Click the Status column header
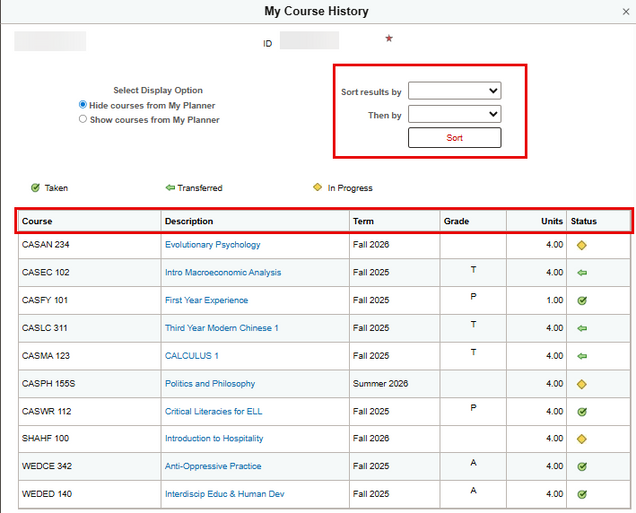The height and width of the screenshot is (513, 636). pos(599,221)
